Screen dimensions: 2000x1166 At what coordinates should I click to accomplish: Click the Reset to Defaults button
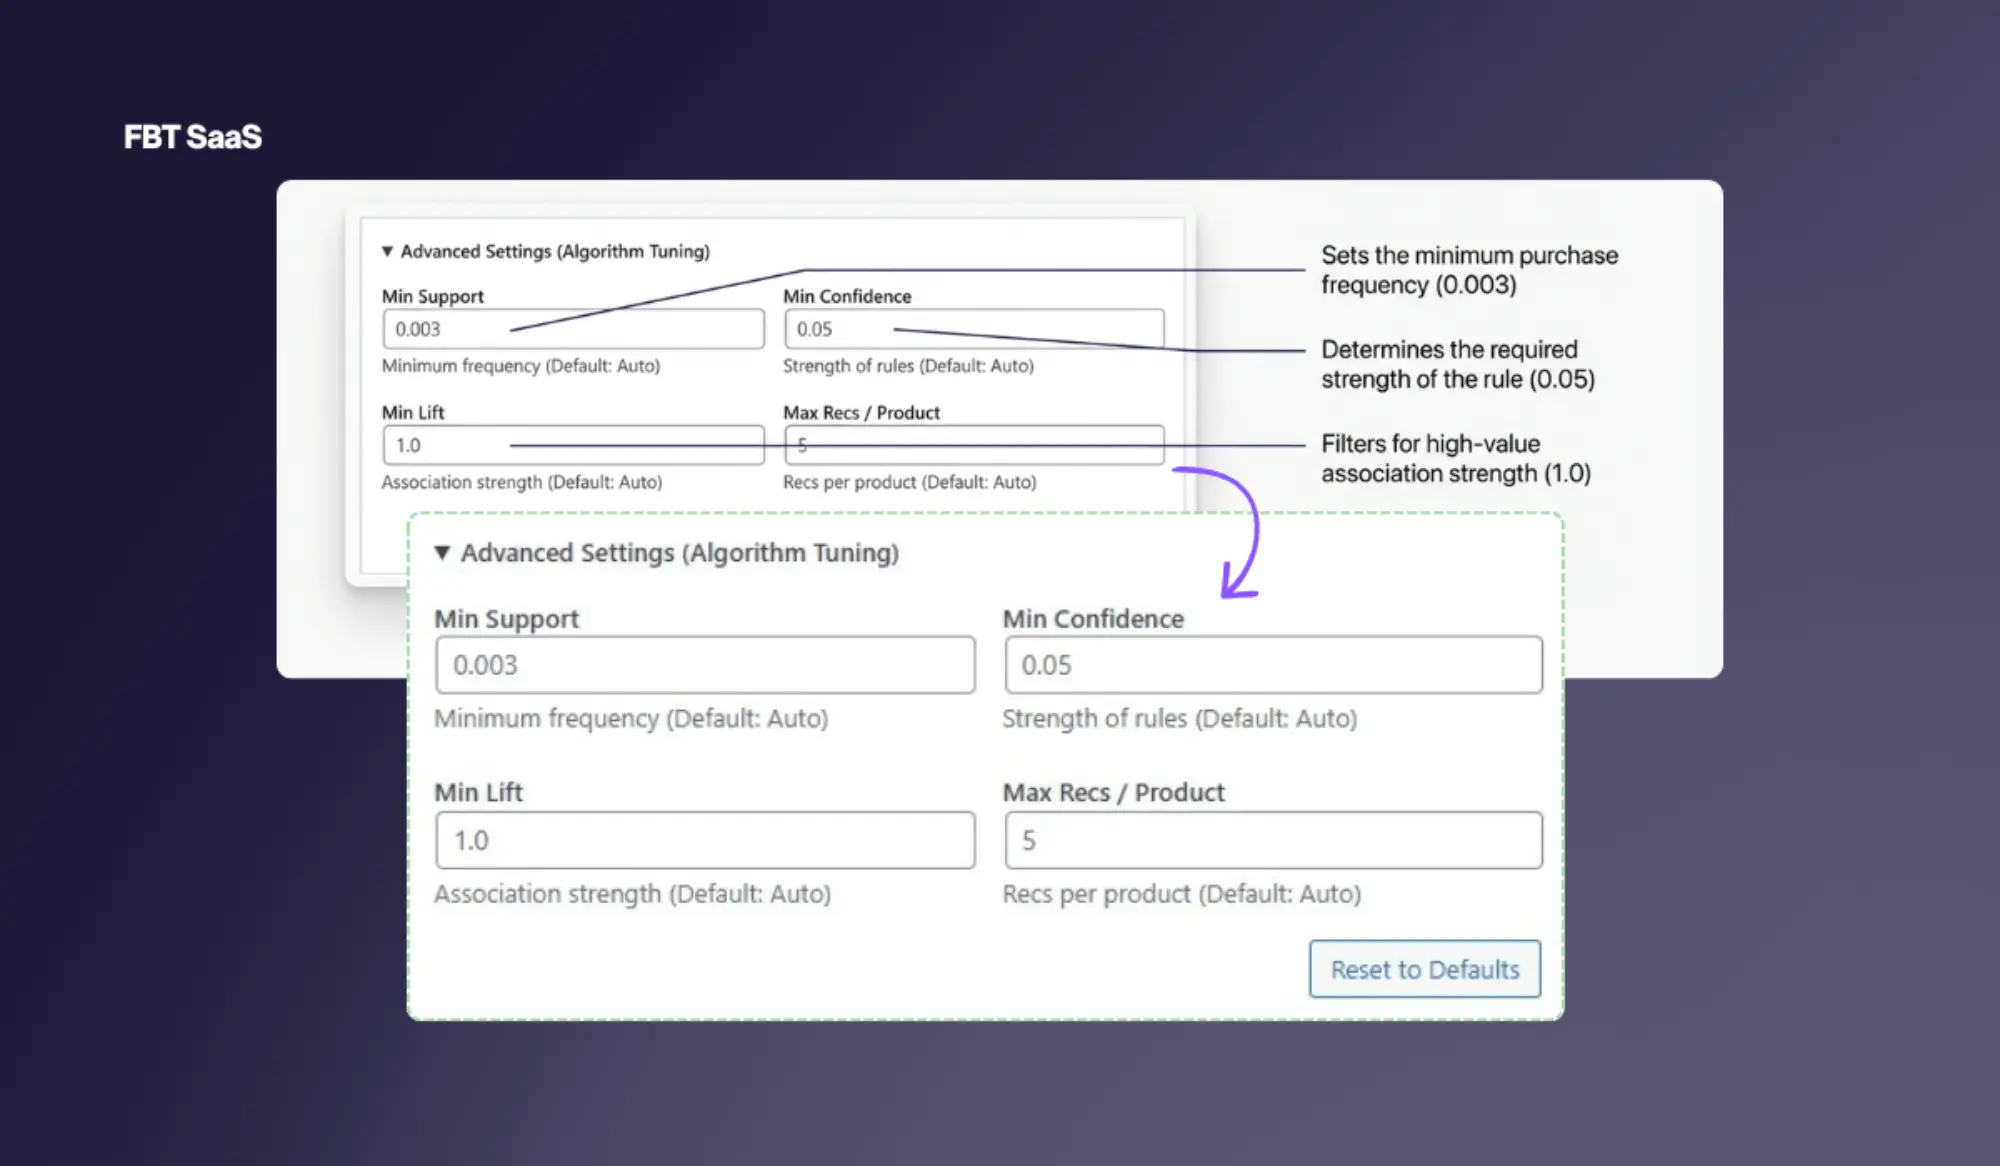coord(1424,969)
